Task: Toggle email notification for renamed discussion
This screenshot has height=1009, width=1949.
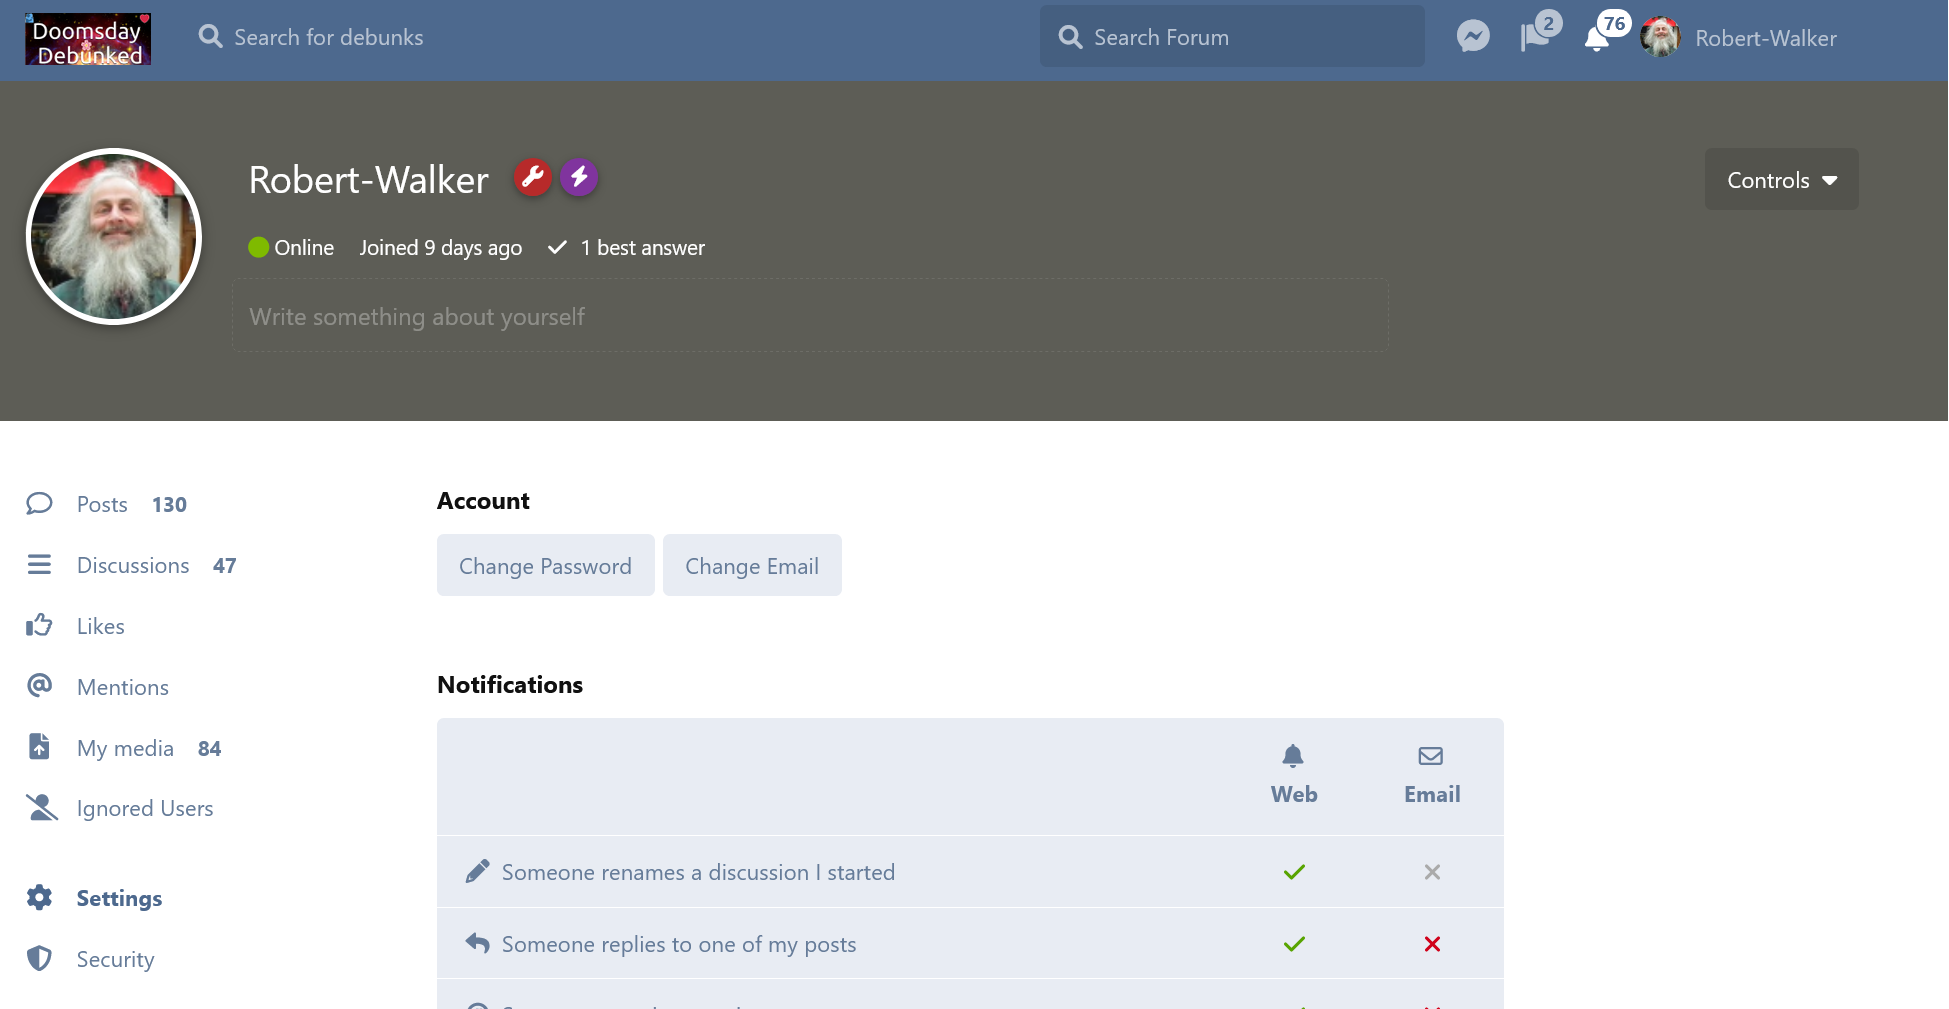Action: coord(1431,872)
